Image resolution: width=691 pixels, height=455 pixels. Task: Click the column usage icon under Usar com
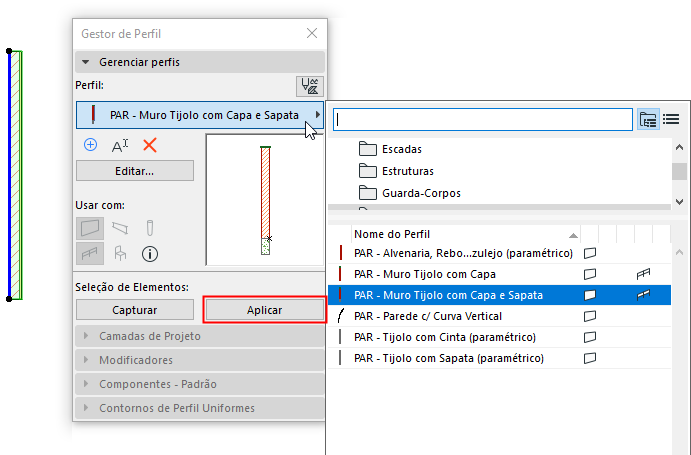(x=150, y=228)
